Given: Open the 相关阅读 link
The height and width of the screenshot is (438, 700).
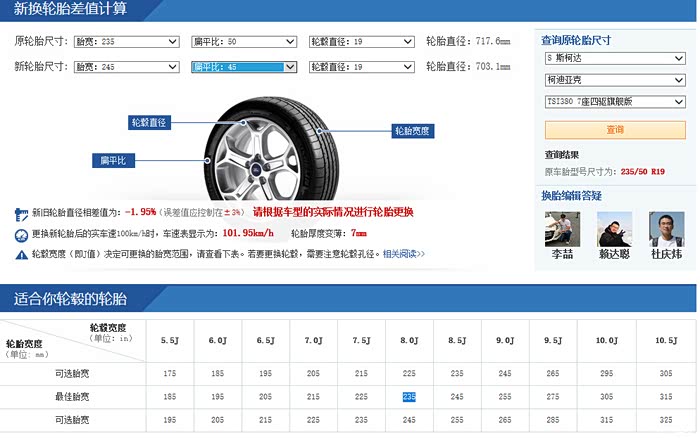Looking at the screenshot, I should [x=404, y=254].
